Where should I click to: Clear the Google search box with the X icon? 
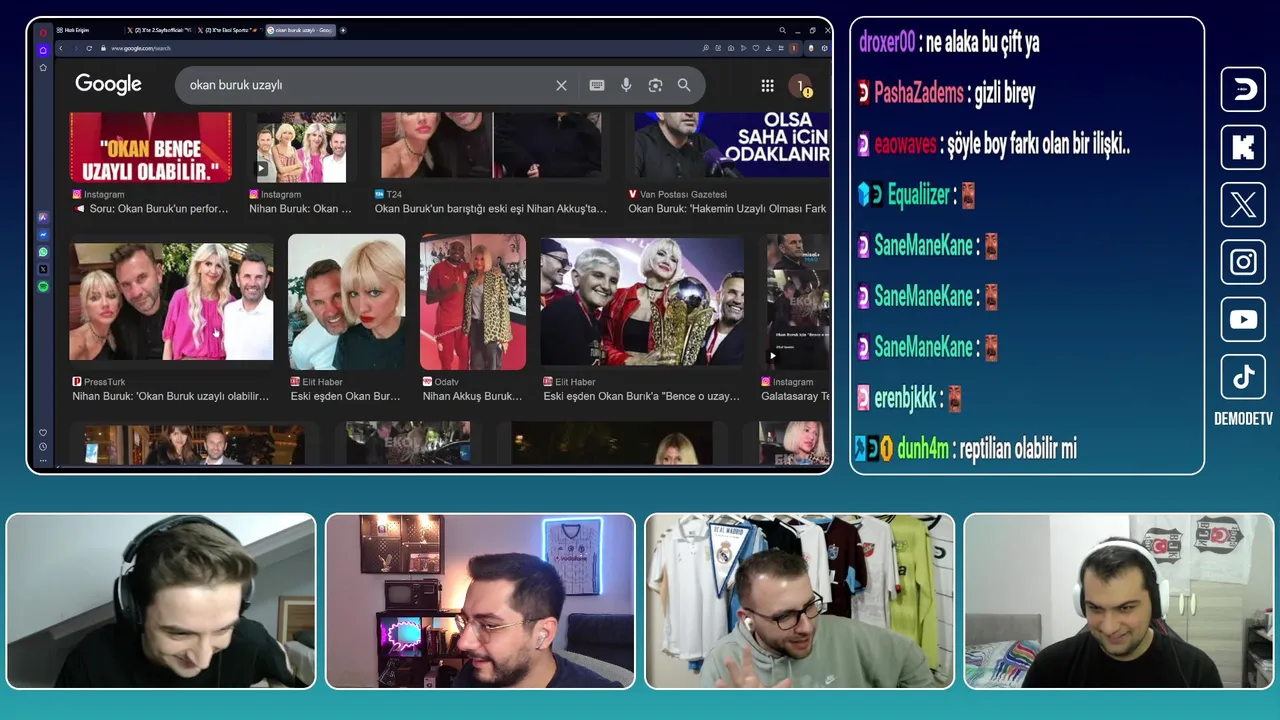point(561,86)
